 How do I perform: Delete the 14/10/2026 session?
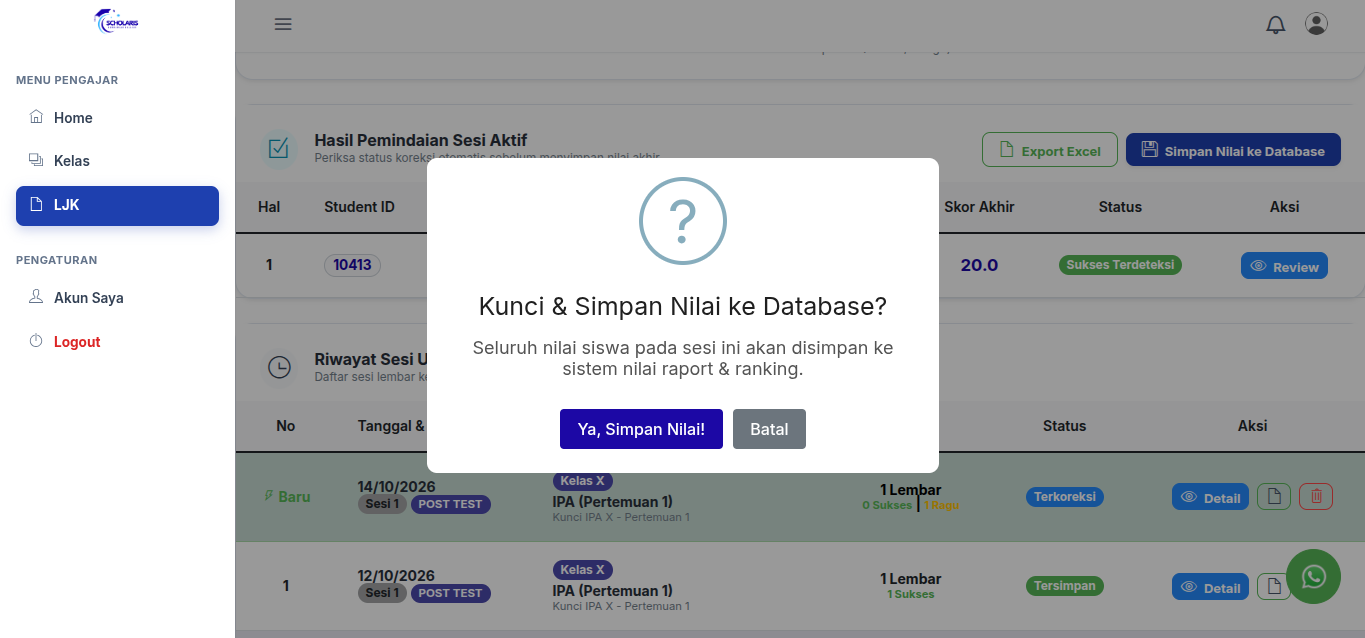click(1316, 497)
